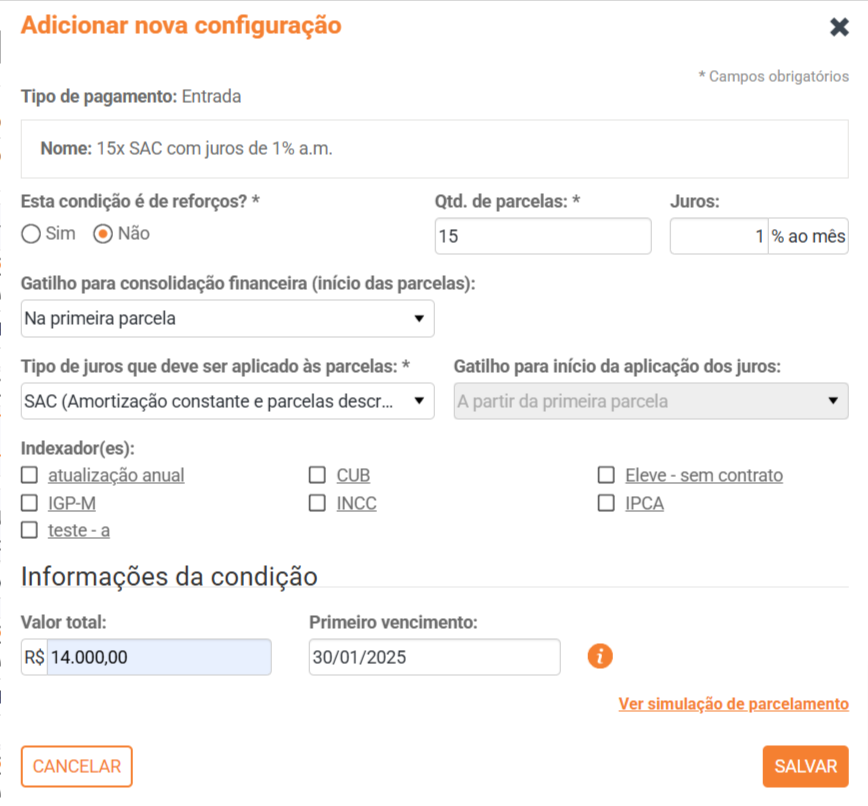The width and height of the screenshot is (868, 806).
Task: Select the Sim radio option
Action: point(31,234)
